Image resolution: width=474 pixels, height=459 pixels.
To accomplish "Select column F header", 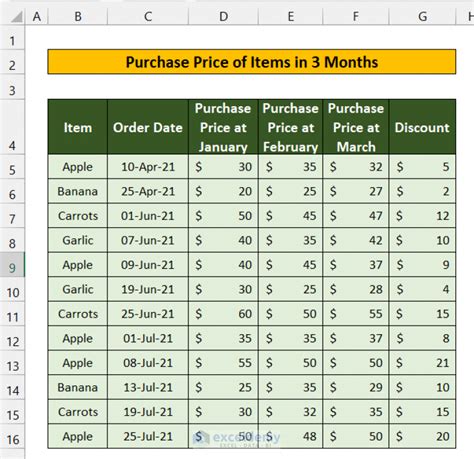I will point(356,16).
